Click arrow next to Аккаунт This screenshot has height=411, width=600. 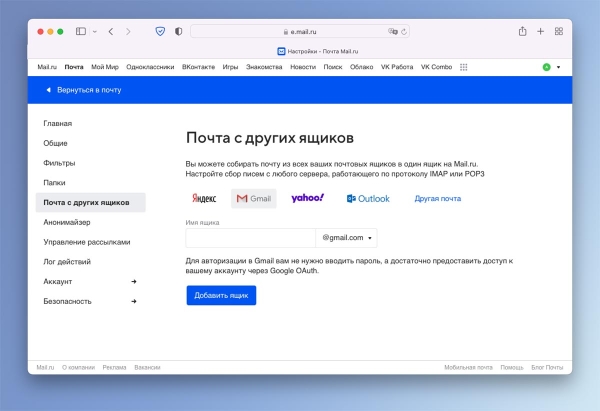pyautogui.click(x=134, y=282)
